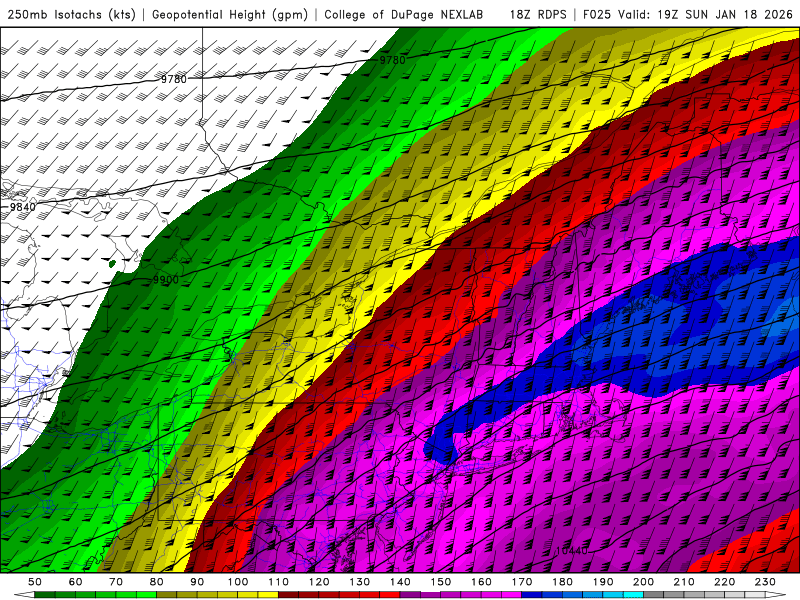The height and width of the screenshot is (600, 800).
Task: Pick the darkest blue swatch just after 170
Action: [x=532, y=595]
